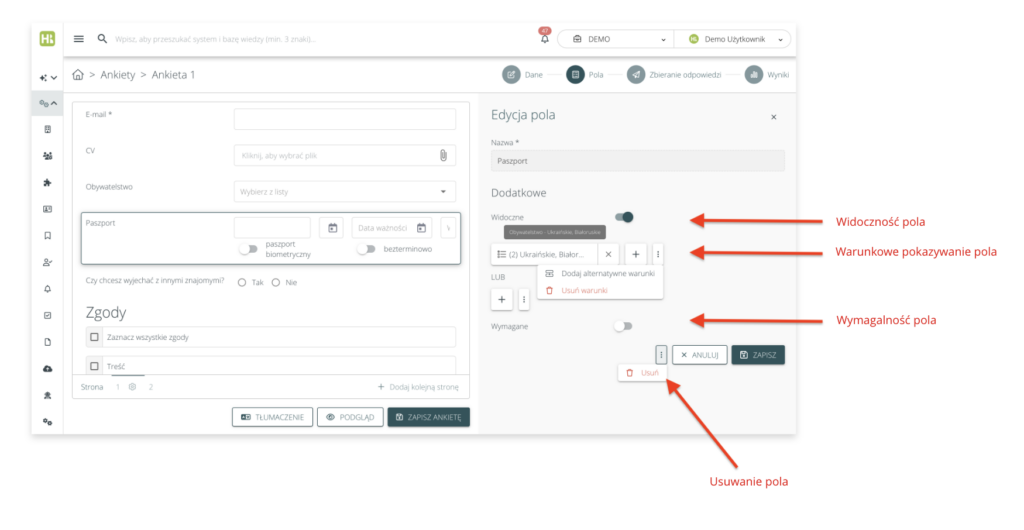Click the plus button to add condition
The height and width of the screenshot is (530, 1024).
tap(636, 255)
